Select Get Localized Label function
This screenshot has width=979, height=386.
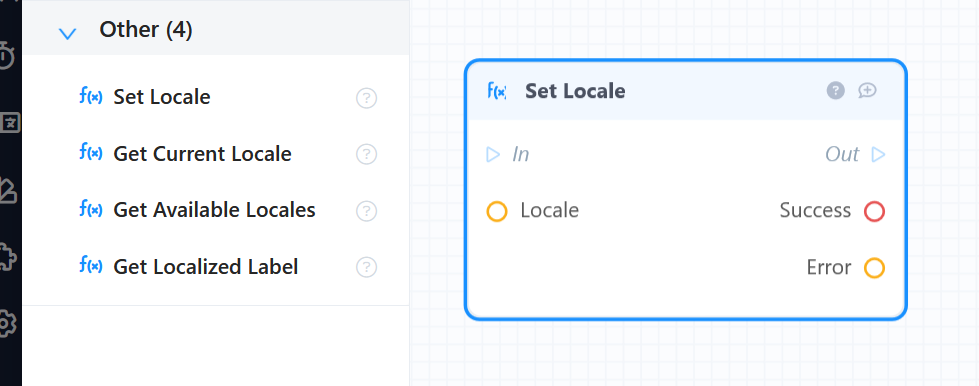point(205,267)
